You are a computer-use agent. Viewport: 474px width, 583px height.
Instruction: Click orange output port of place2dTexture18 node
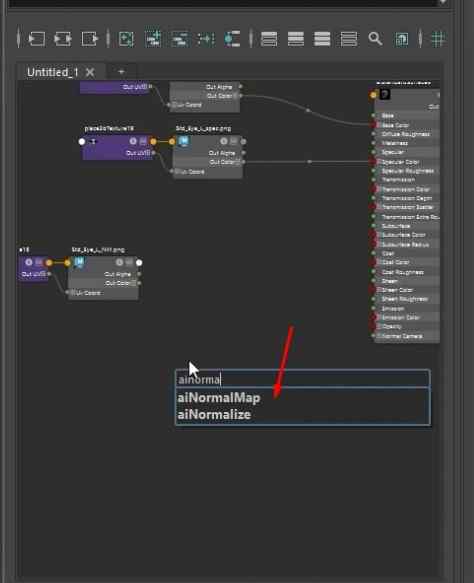(x=153, y=141)
